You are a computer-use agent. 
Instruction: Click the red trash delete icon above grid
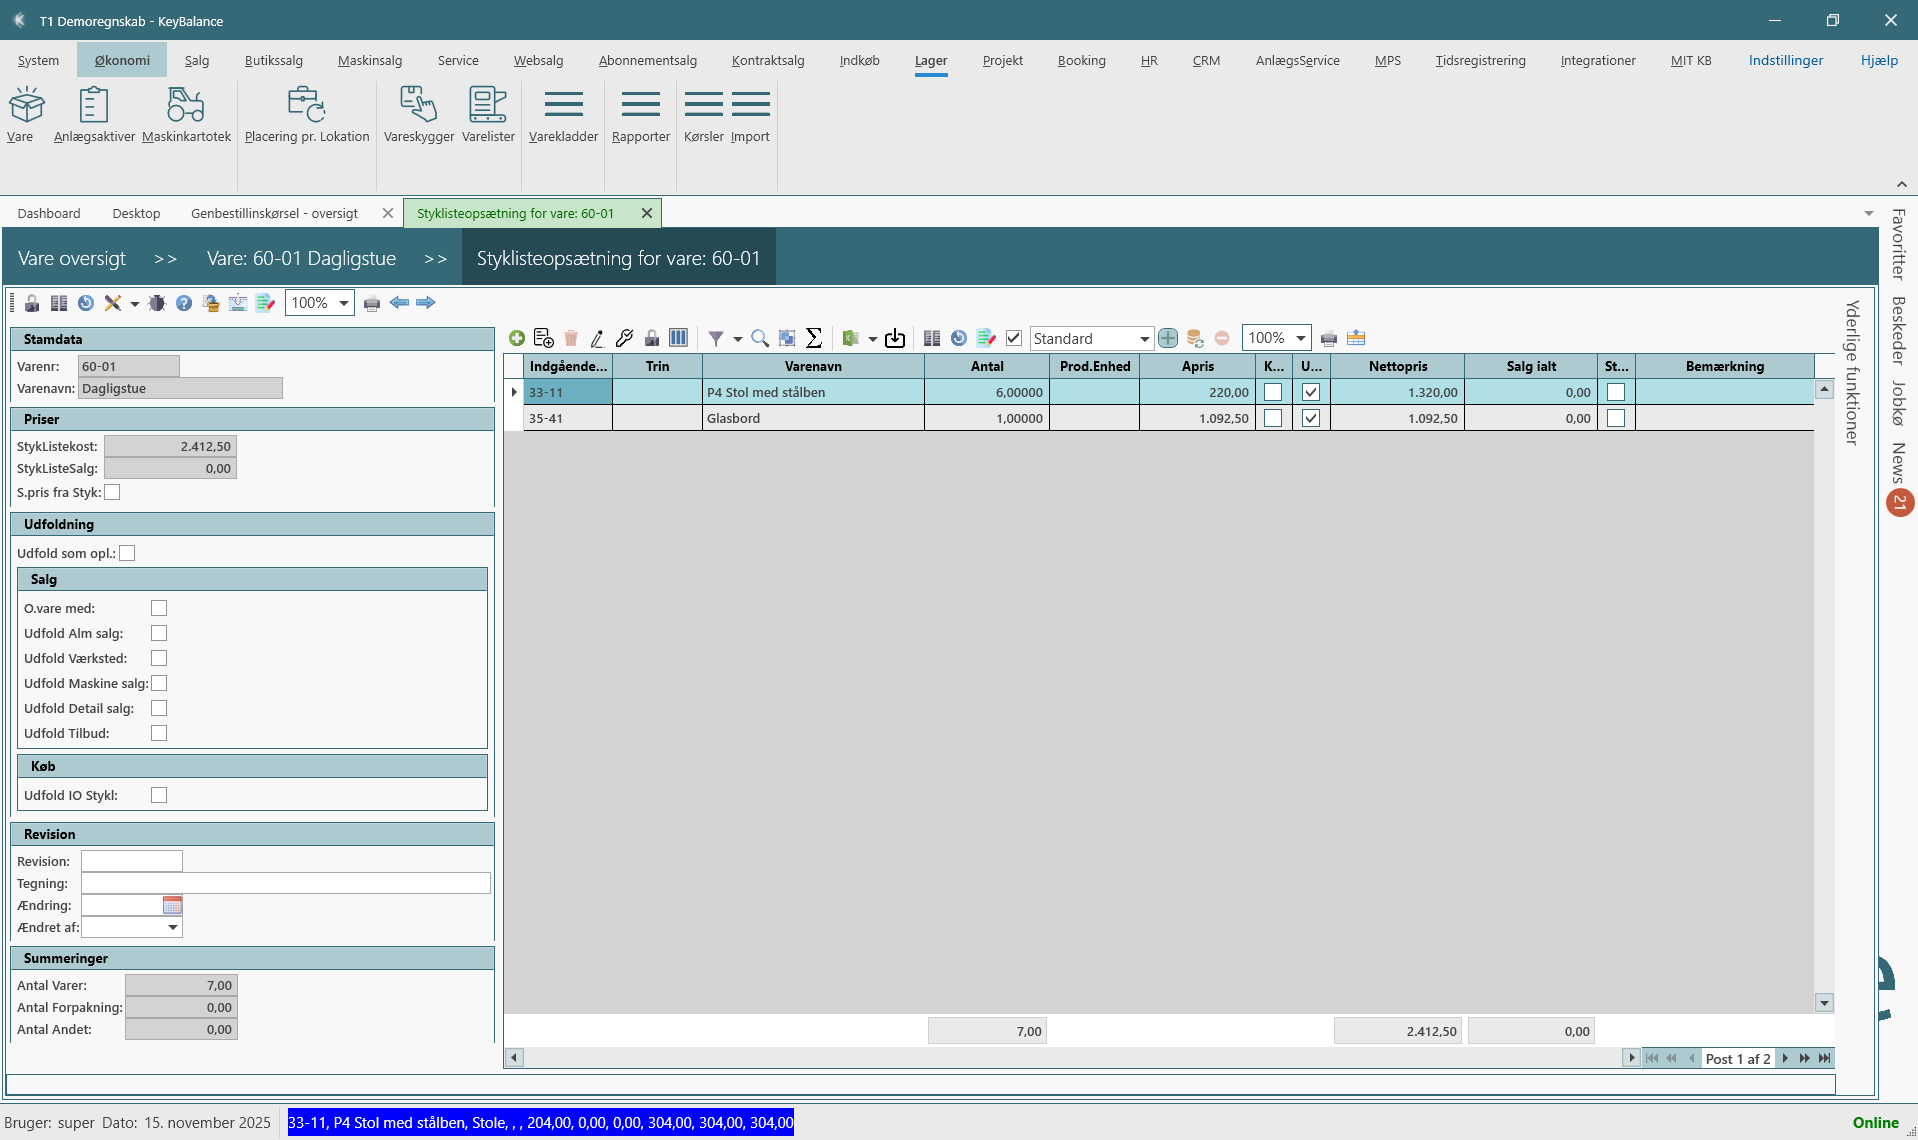click(571, 339)
